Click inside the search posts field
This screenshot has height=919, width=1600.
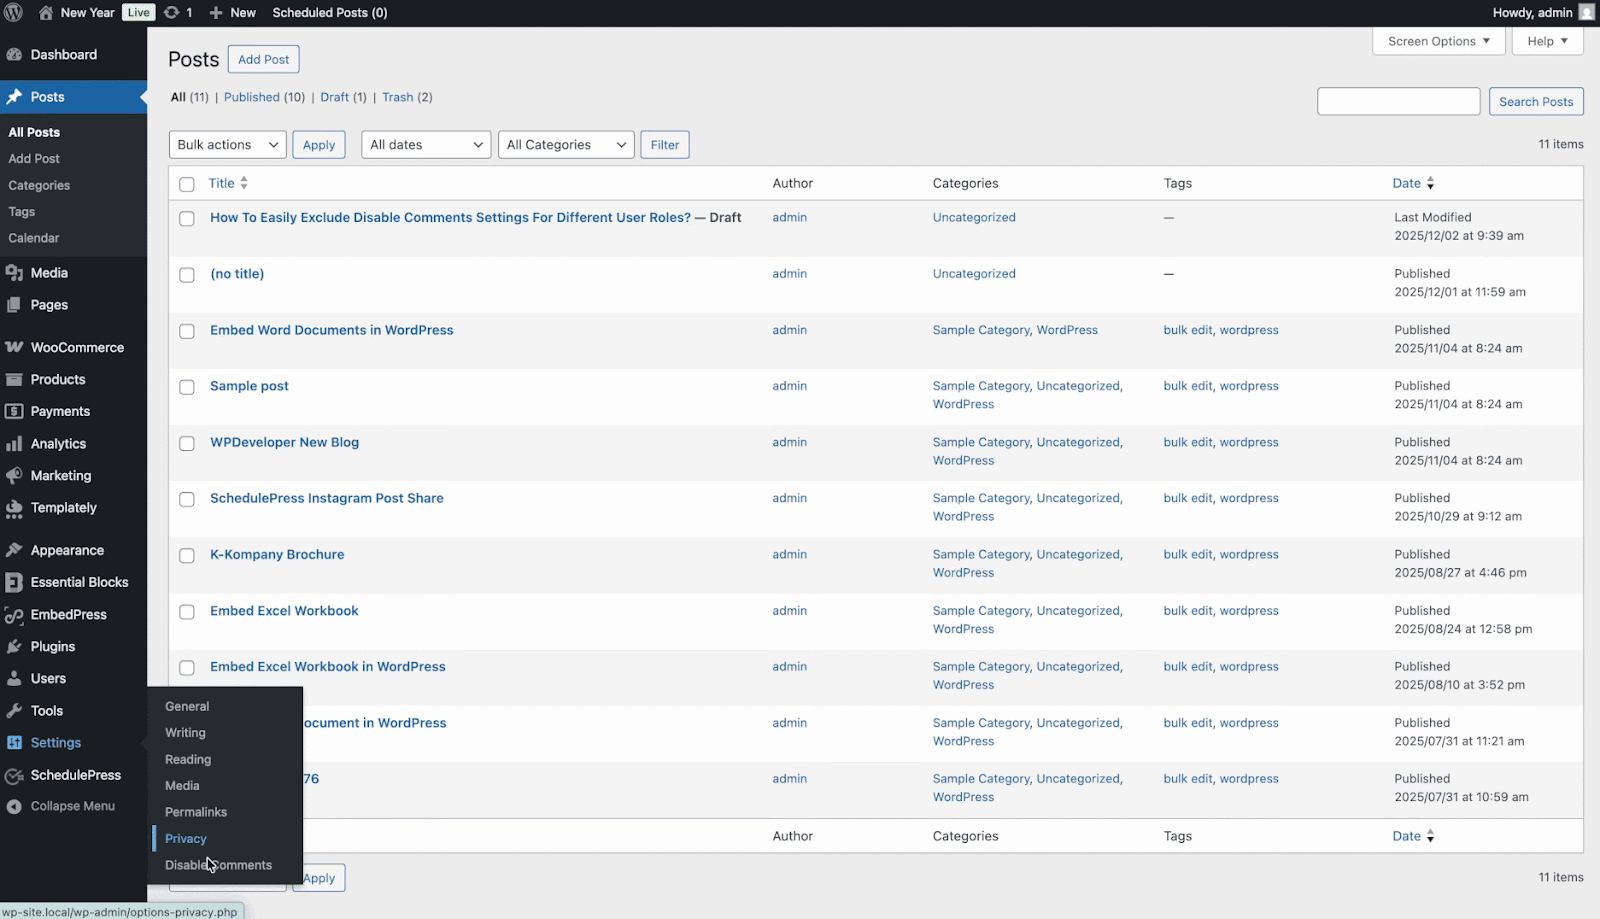[1397, 101]
